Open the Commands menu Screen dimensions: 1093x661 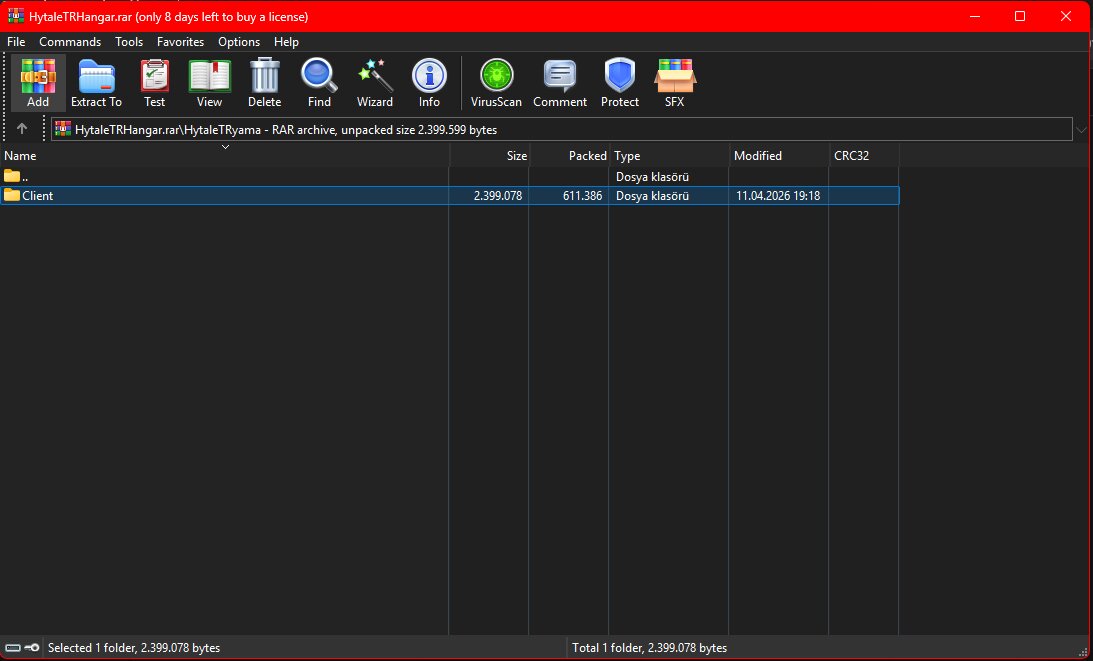70,42
